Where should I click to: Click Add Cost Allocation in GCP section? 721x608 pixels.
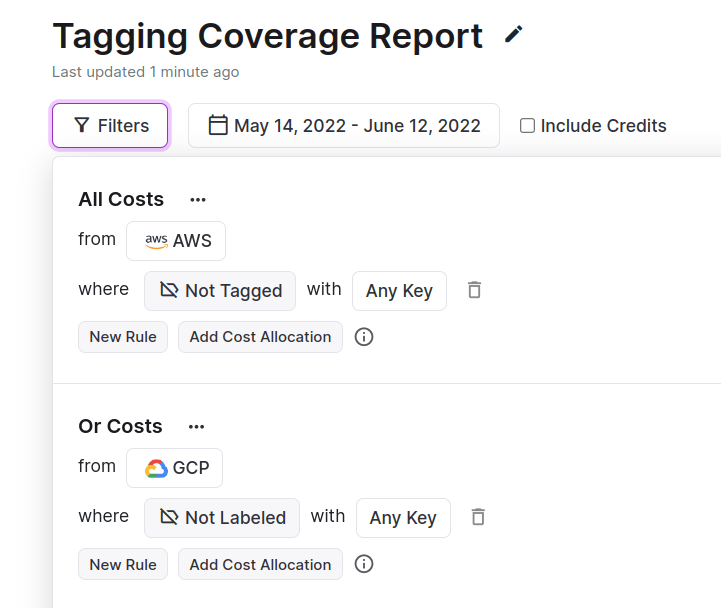(x=260, y=565)
